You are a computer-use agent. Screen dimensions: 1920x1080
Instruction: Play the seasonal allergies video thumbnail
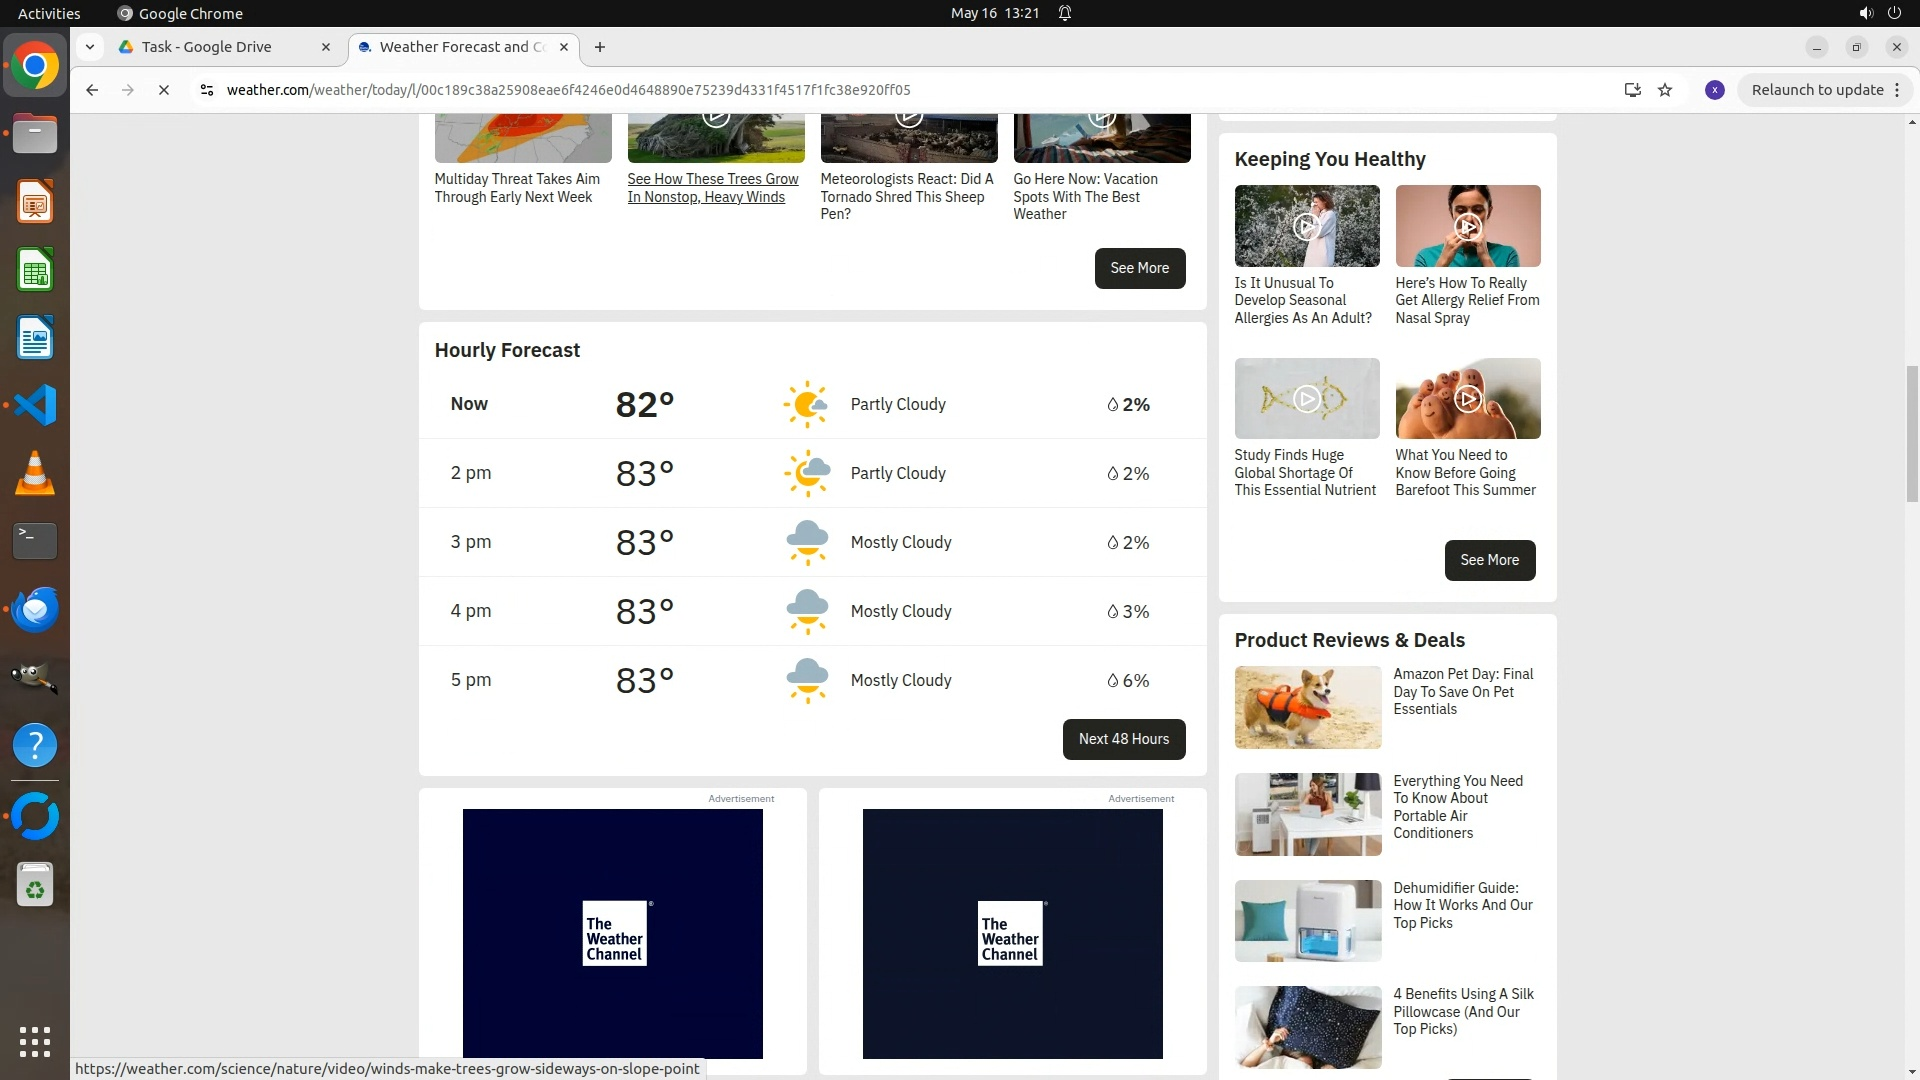coord(1306,226)
